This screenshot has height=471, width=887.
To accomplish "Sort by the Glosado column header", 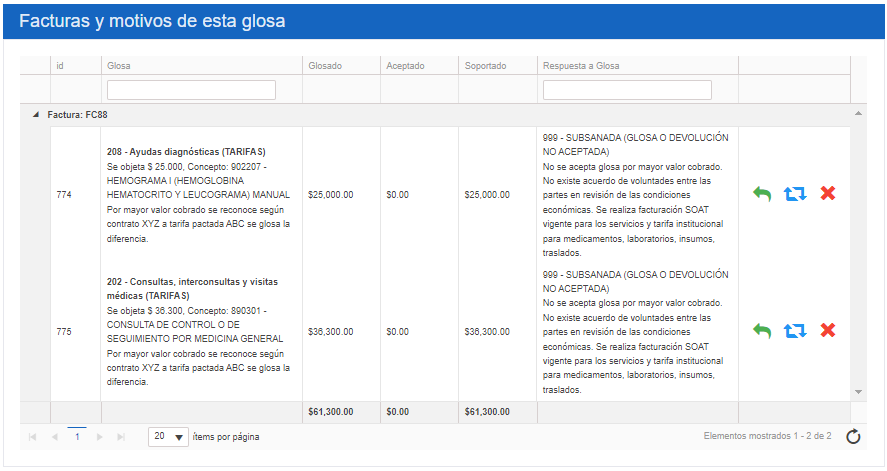I will pos(325,66).
